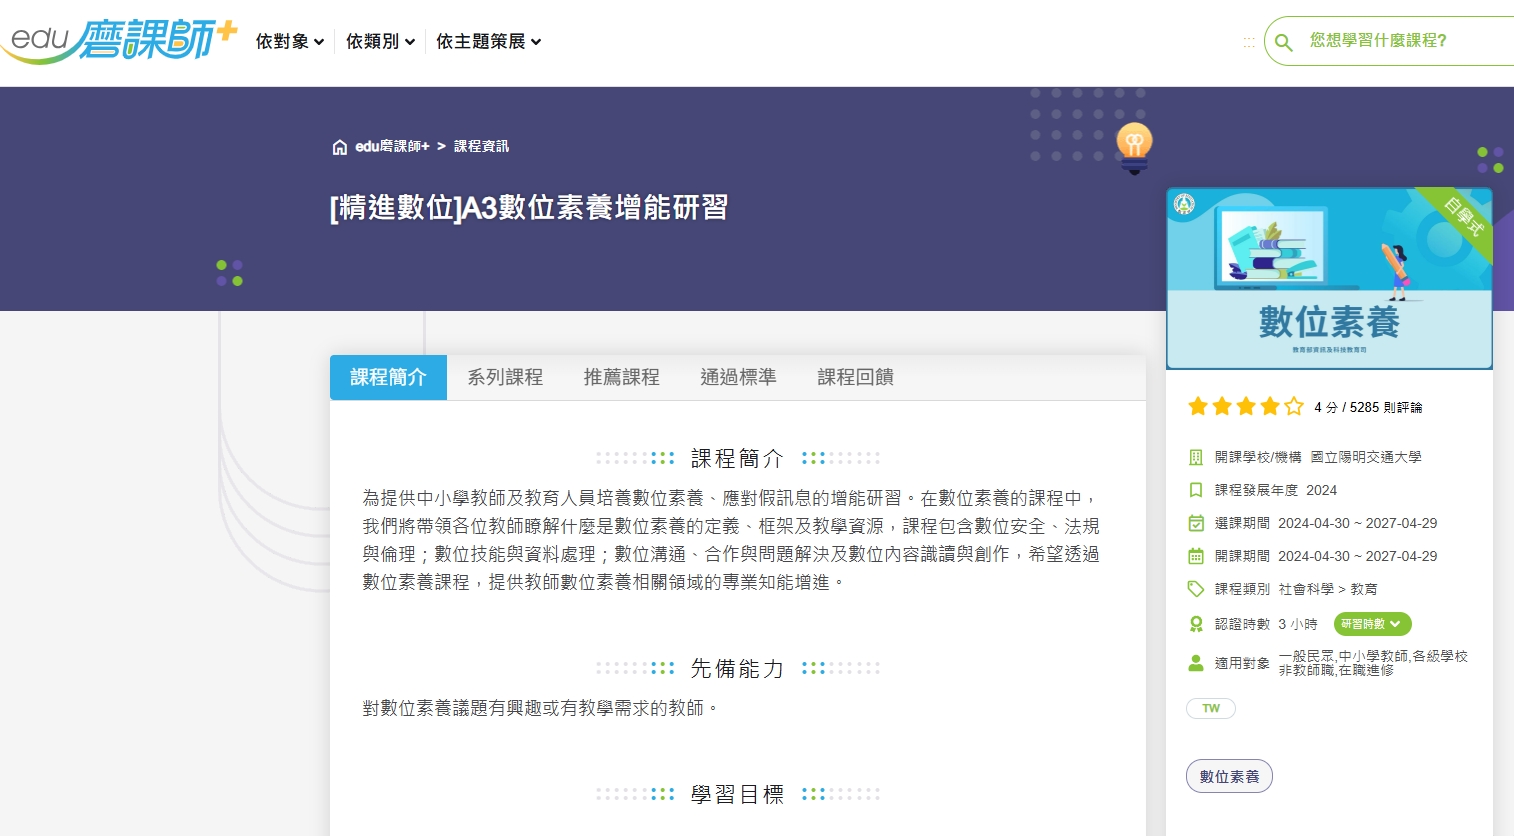Click the bookmark icon beside 課程發展年度

pos(1195,490)
